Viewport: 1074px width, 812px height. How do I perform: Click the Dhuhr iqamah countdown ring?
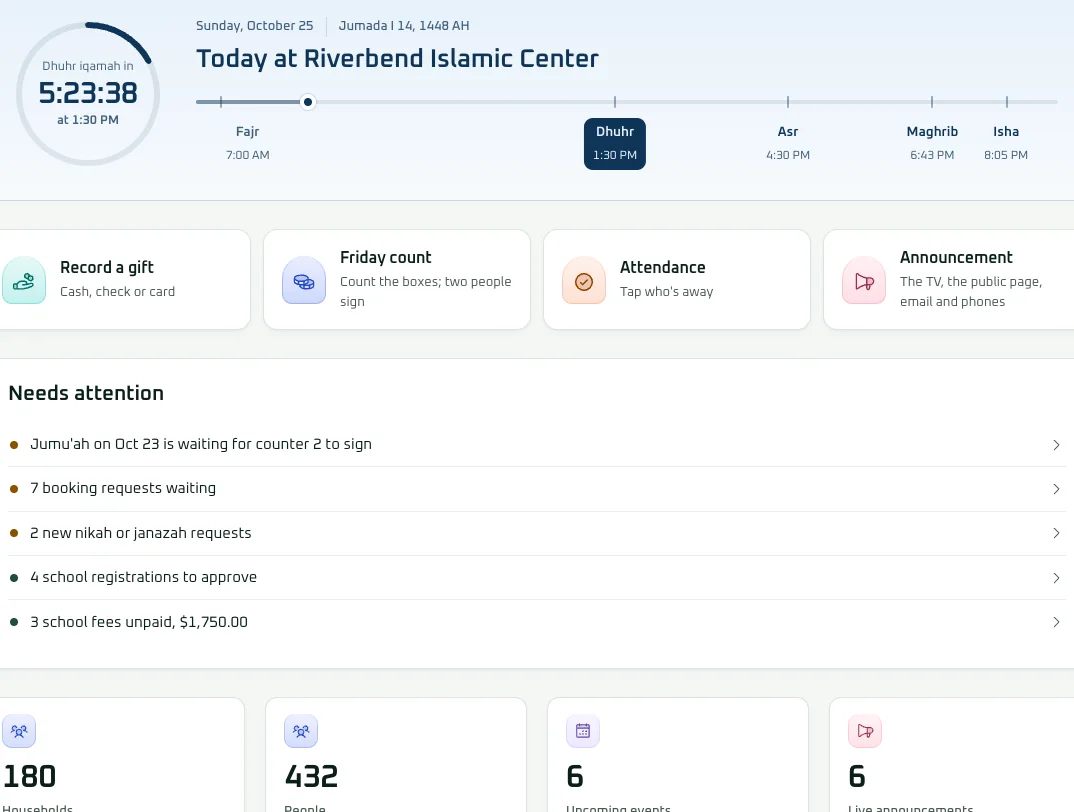coord(88,93)
